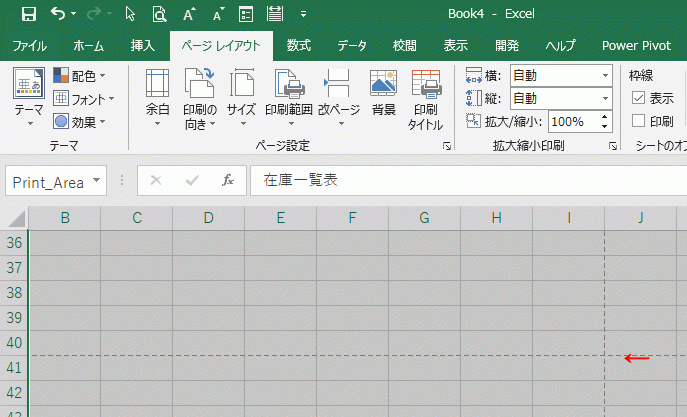
Task: Select column G header
Action: [x=424, y=218]
